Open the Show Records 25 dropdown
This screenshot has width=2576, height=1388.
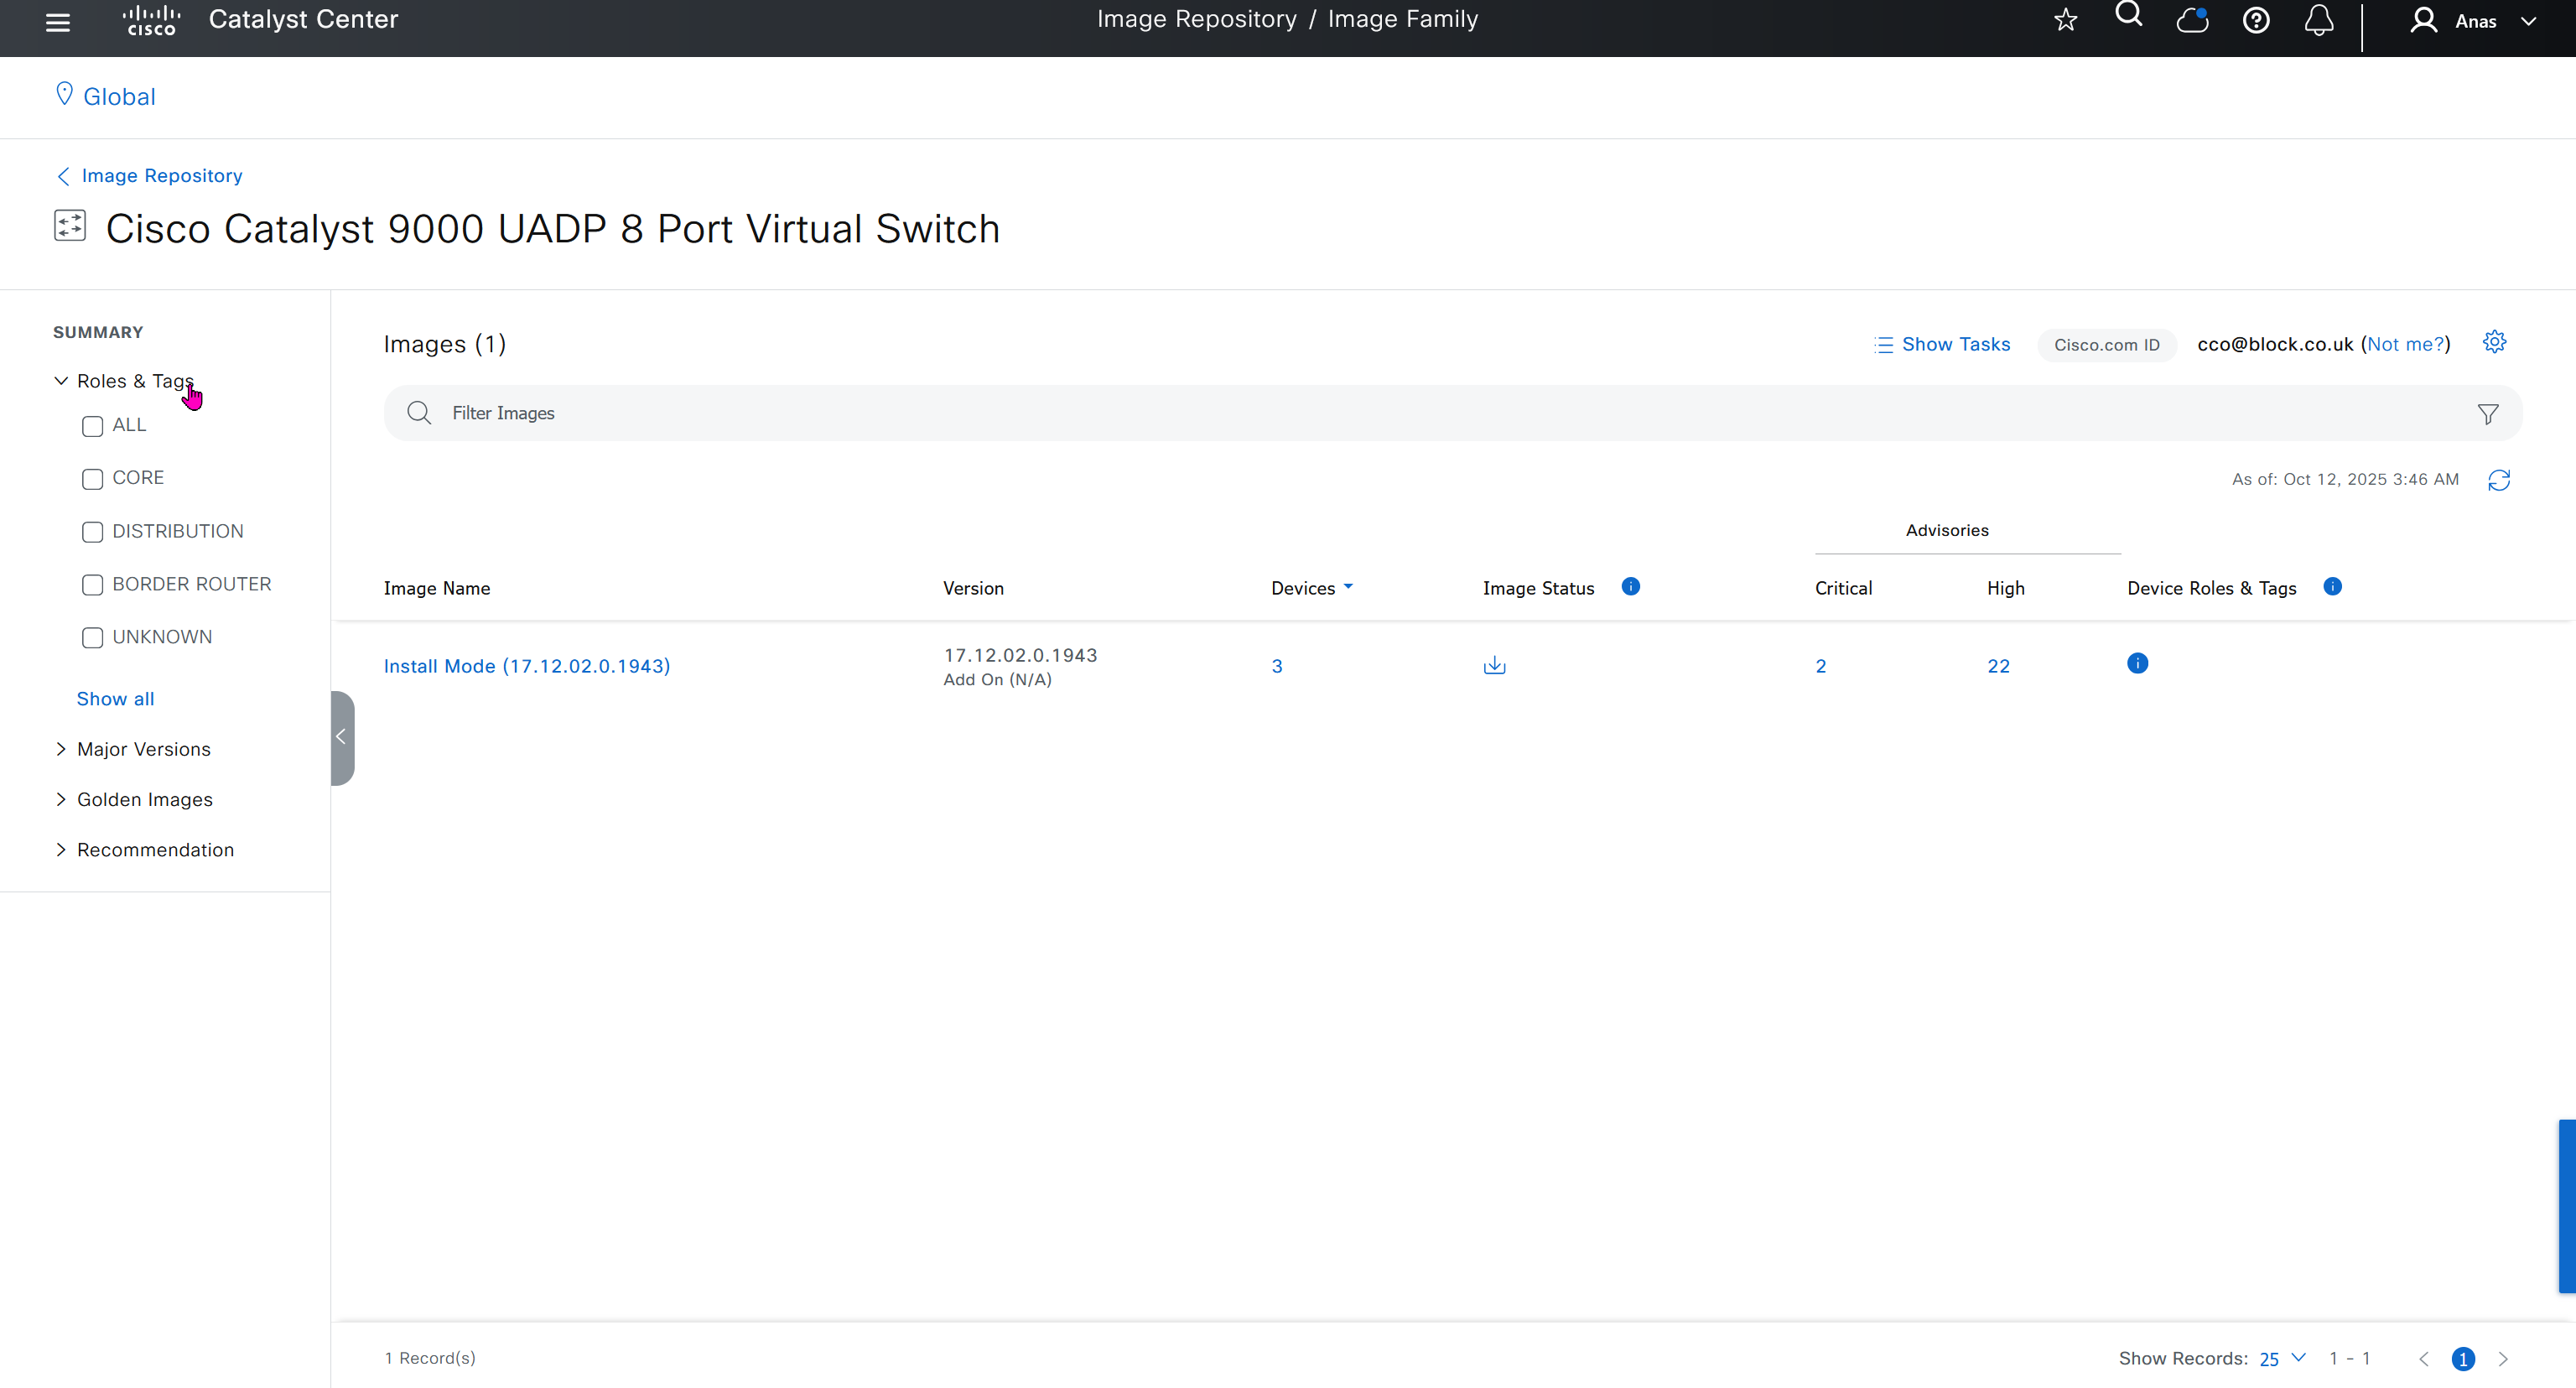coord(2282,1358)
